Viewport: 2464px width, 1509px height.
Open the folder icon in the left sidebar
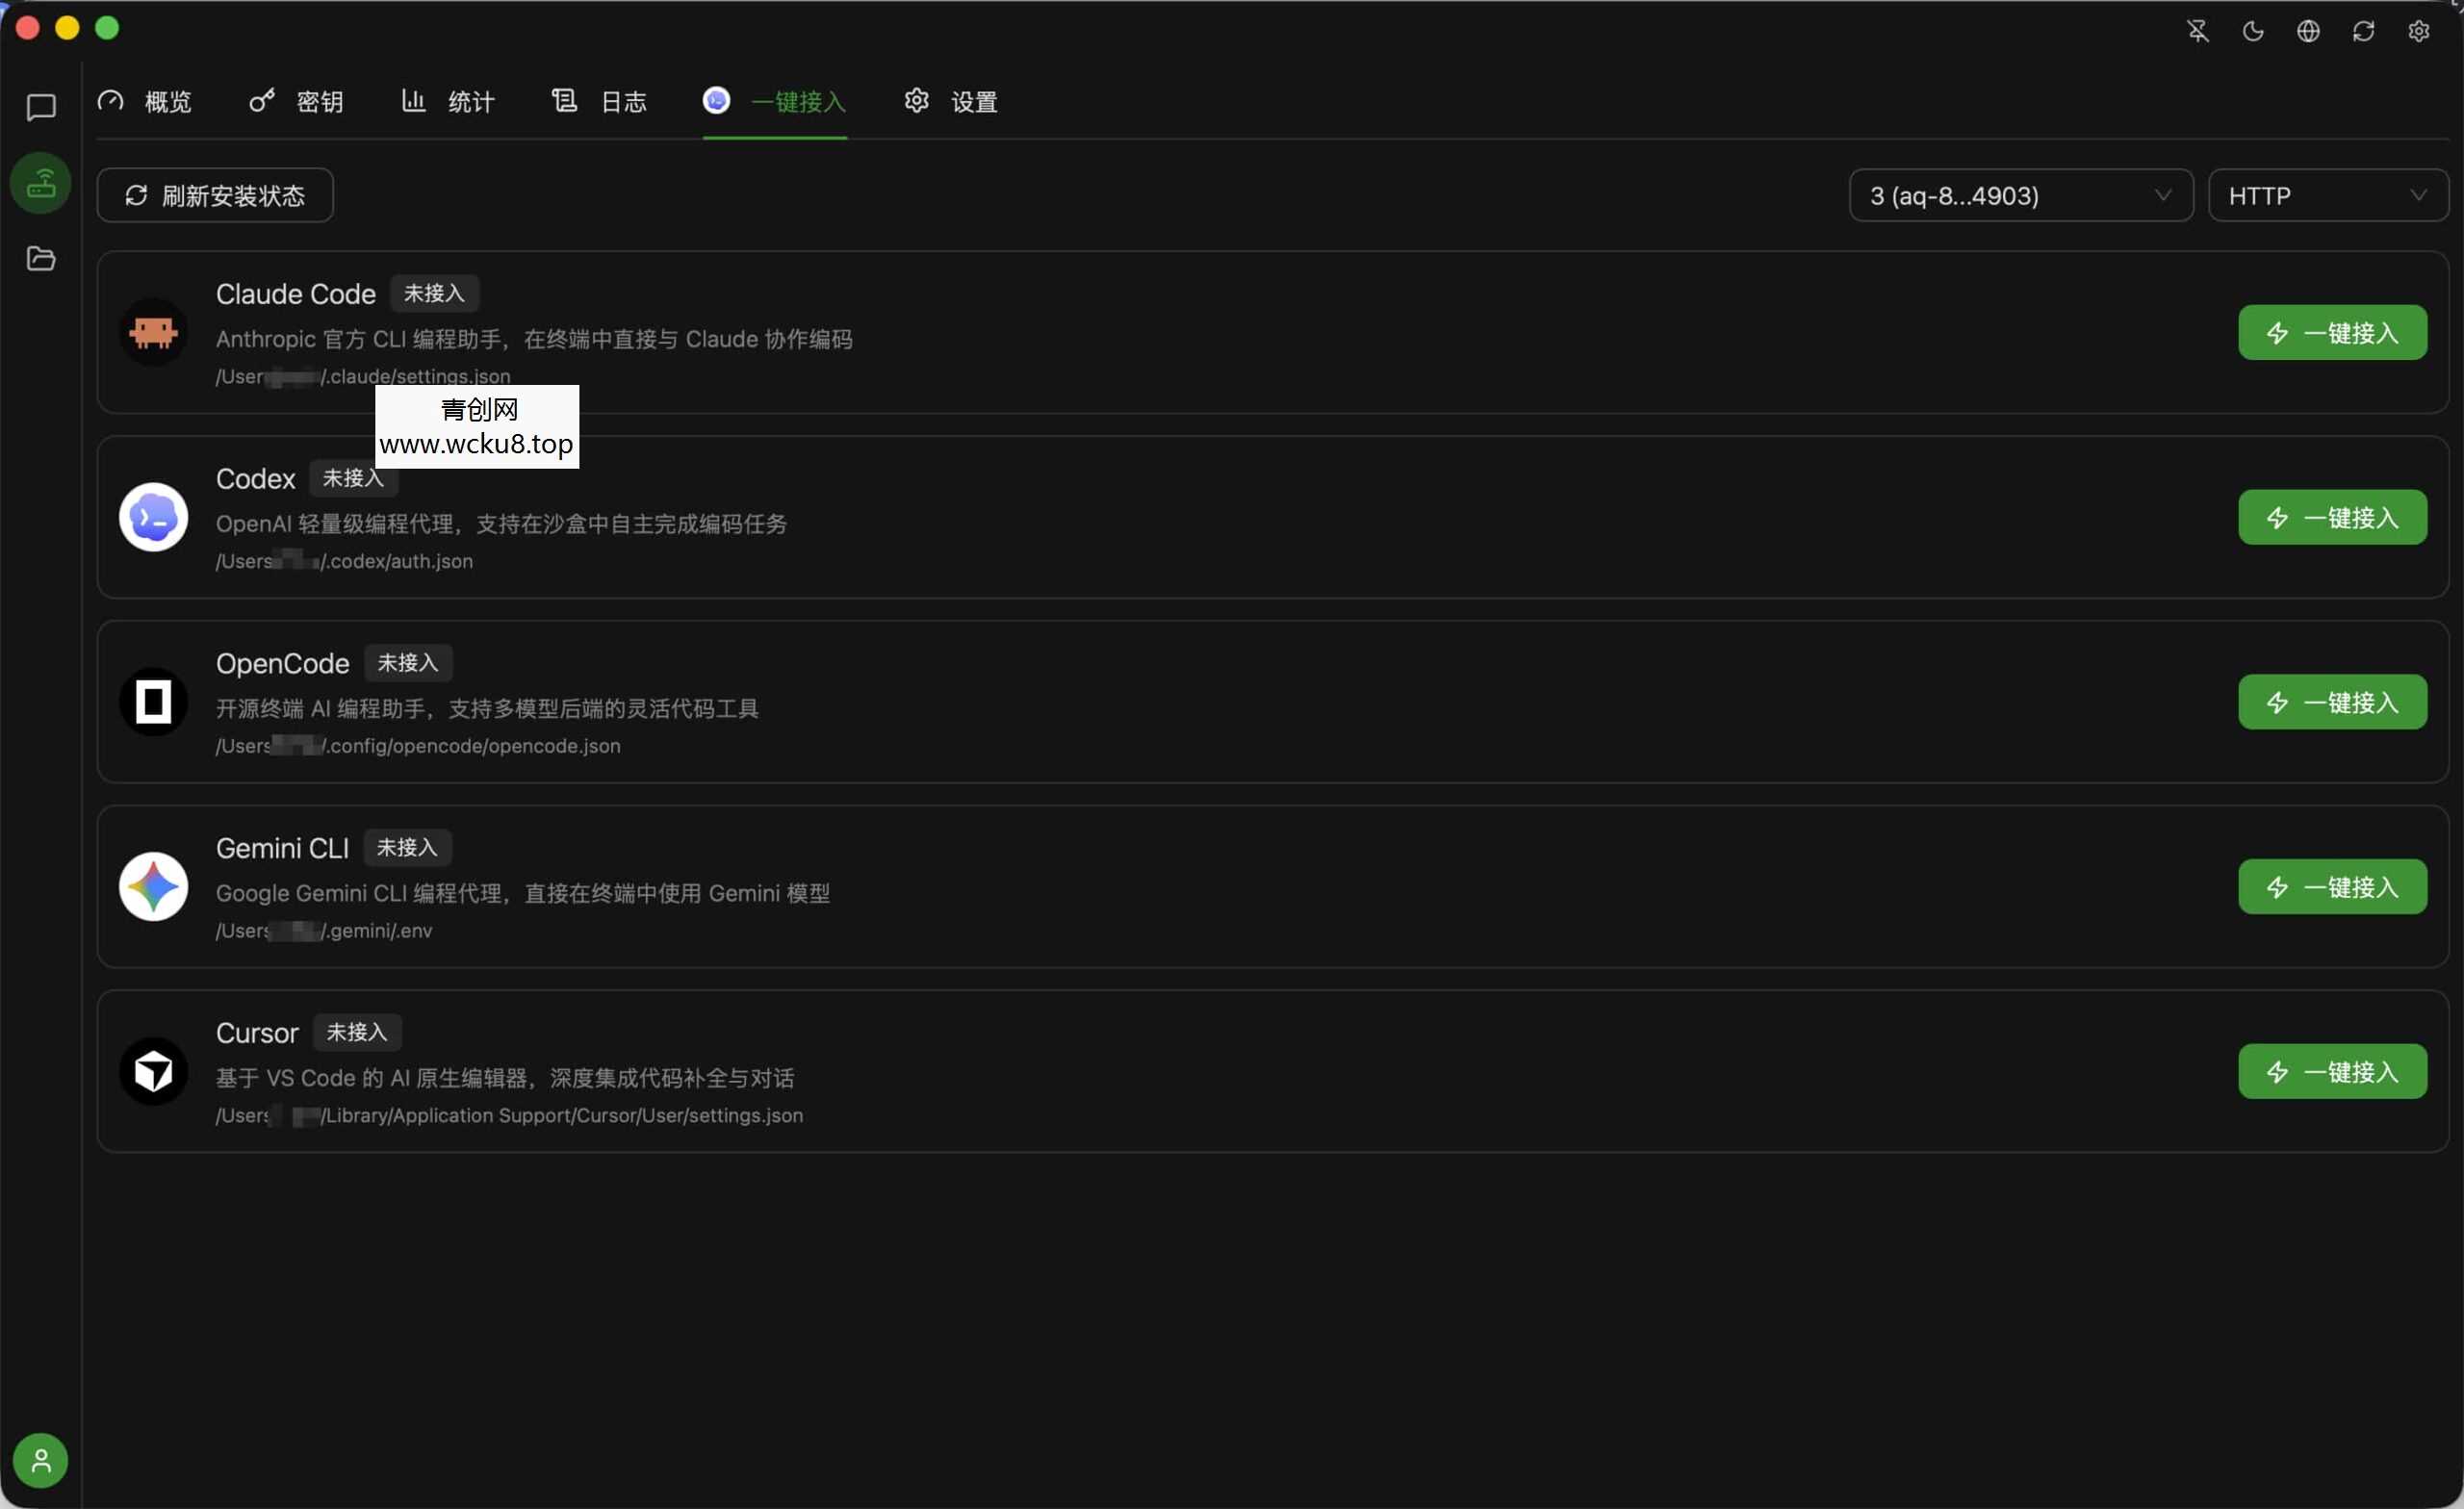tap(40, 259)
